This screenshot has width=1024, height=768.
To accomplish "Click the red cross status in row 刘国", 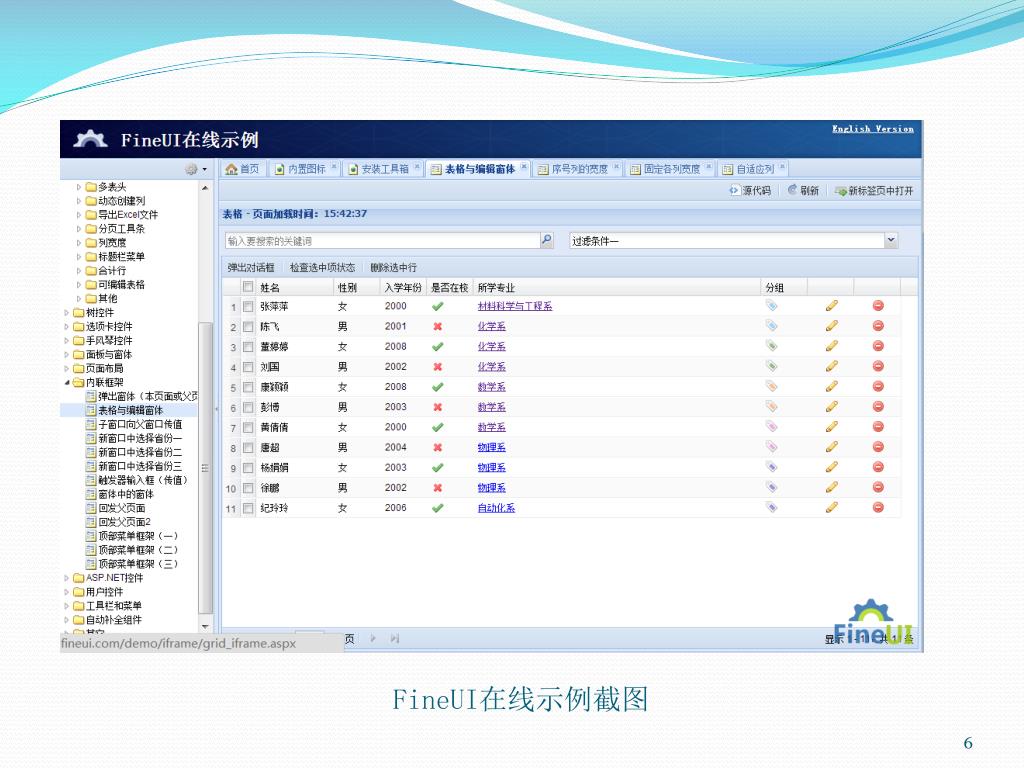I will 438,367.
